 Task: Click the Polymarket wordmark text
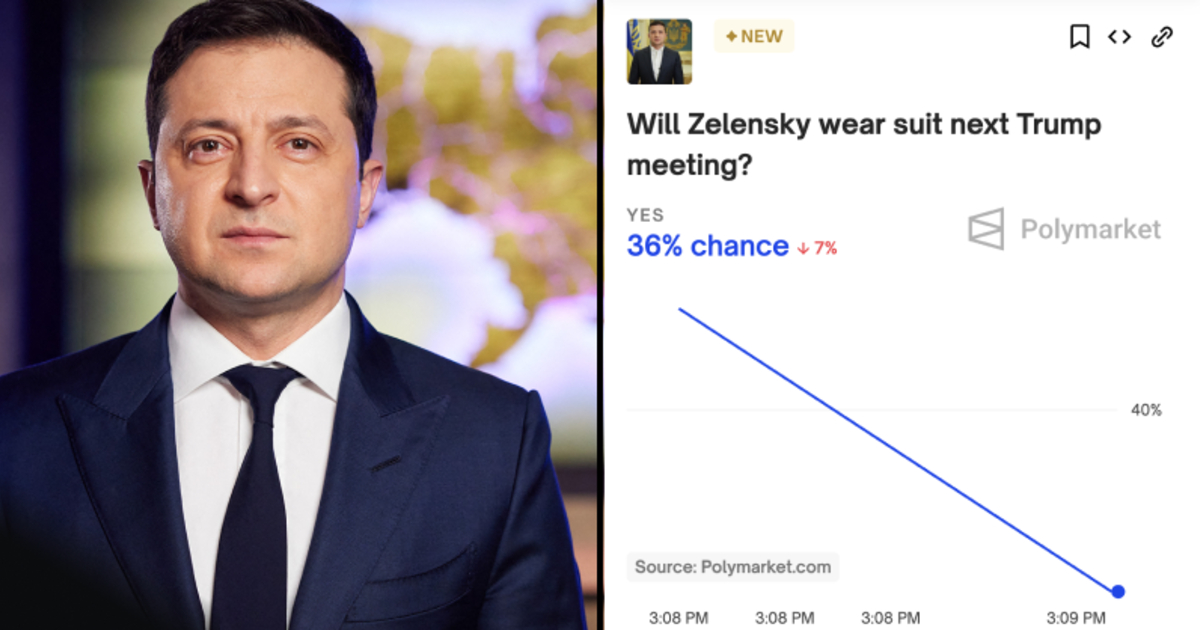pyautogui.click(x=1090, y=230)
